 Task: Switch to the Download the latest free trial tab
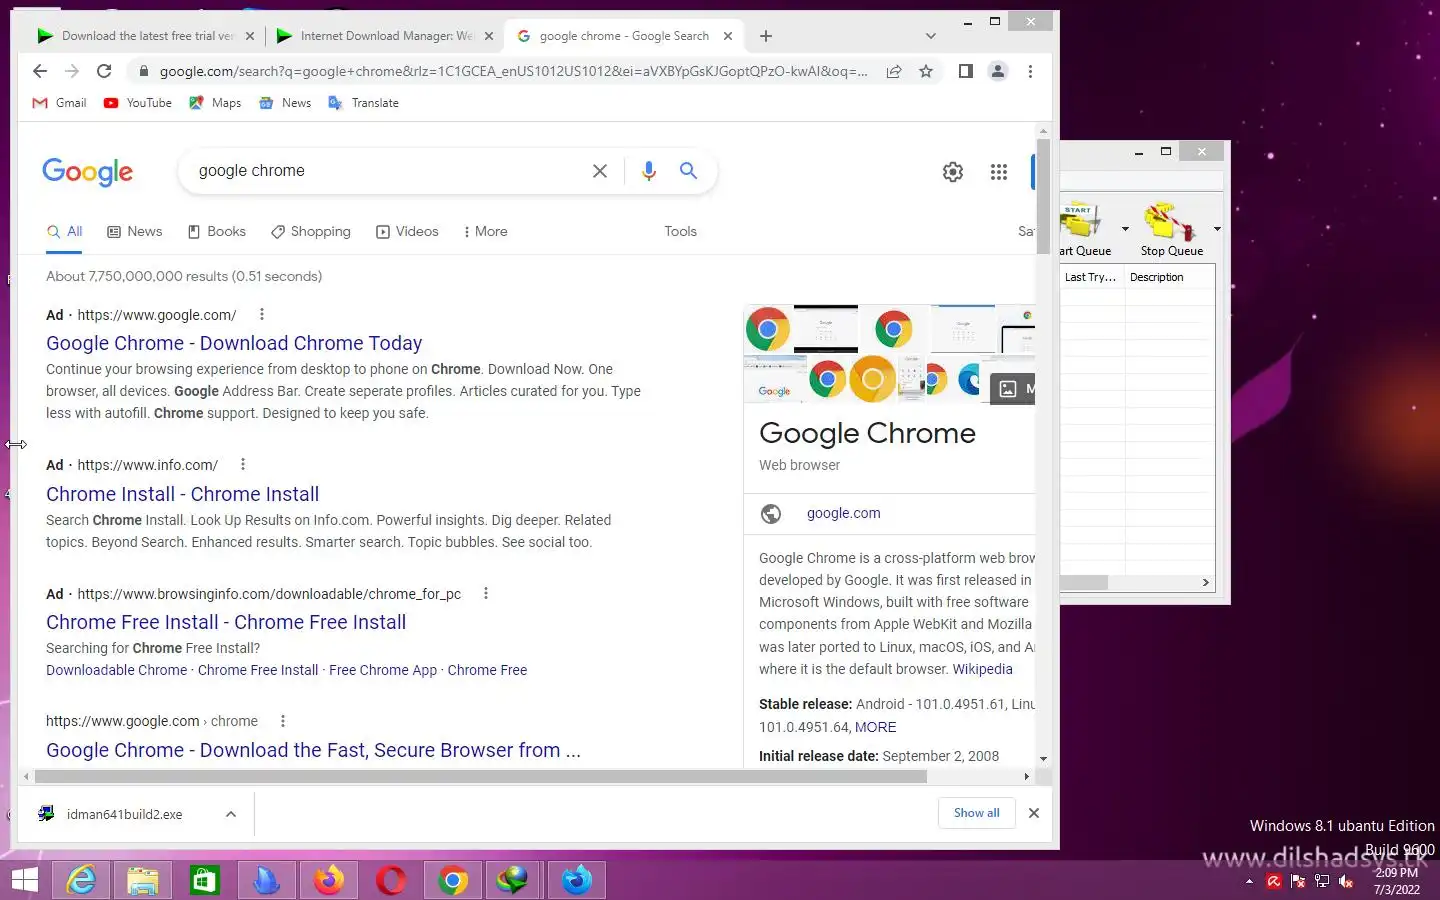click(x=146, y=36)
